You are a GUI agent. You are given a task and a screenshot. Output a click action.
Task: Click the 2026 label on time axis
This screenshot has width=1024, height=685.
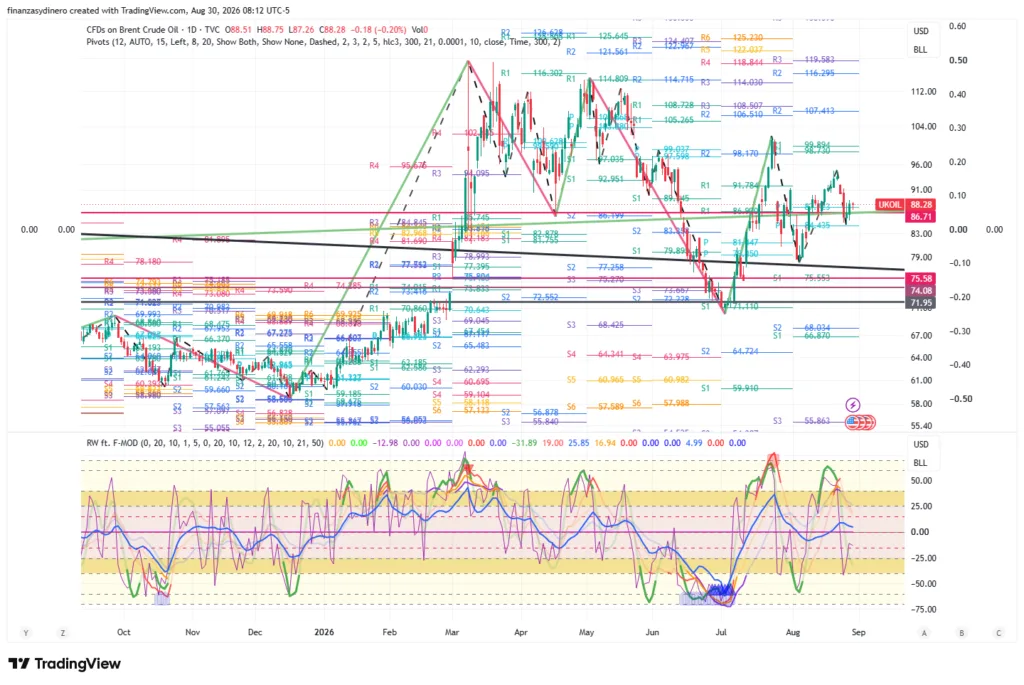pyautogui.click(x=324, y=632)
